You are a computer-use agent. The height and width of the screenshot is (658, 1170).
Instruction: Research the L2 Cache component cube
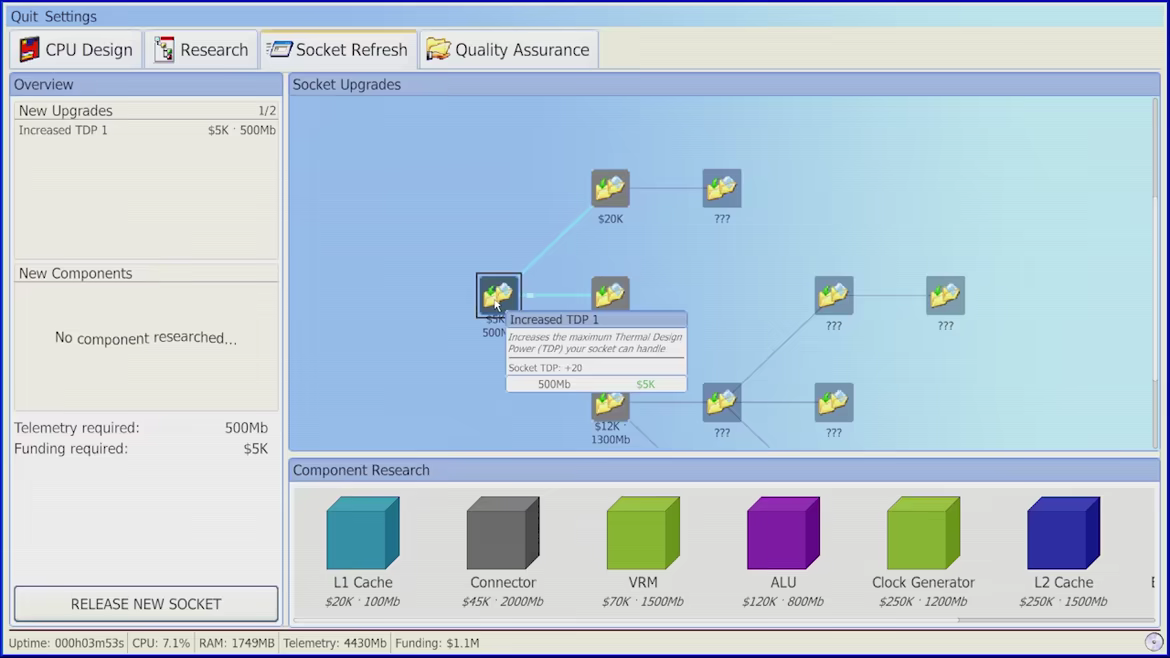tap(1064, 533)
